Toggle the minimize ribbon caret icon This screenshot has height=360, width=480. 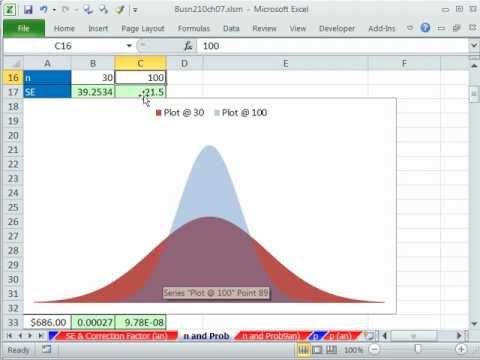tap(410, 28)
